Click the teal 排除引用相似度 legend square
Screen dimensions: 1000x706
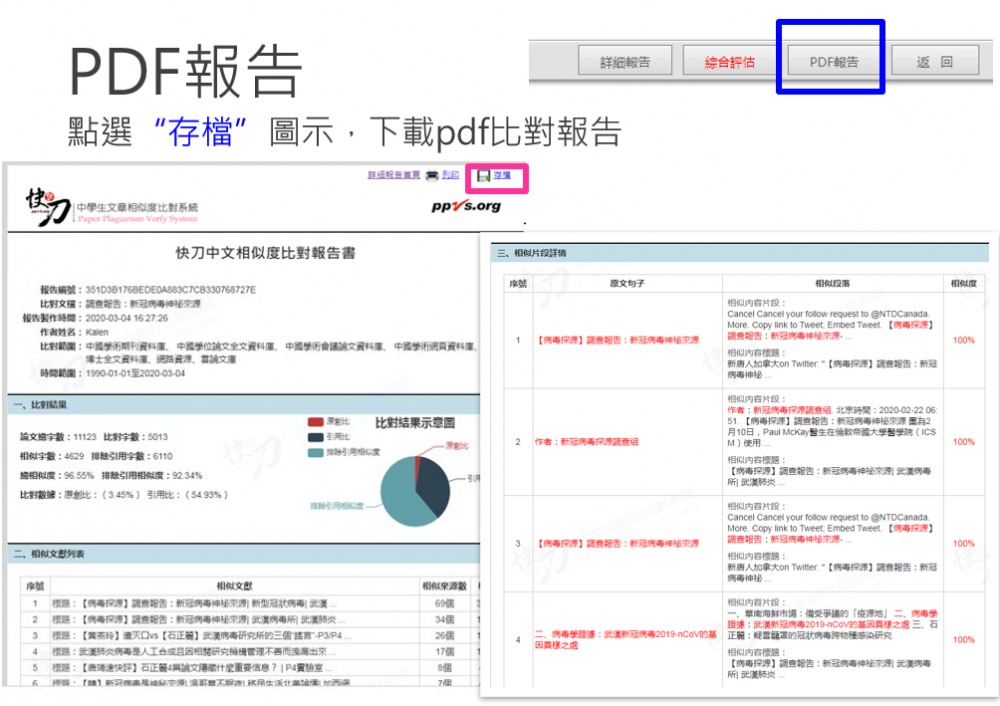tap(315, 453)
